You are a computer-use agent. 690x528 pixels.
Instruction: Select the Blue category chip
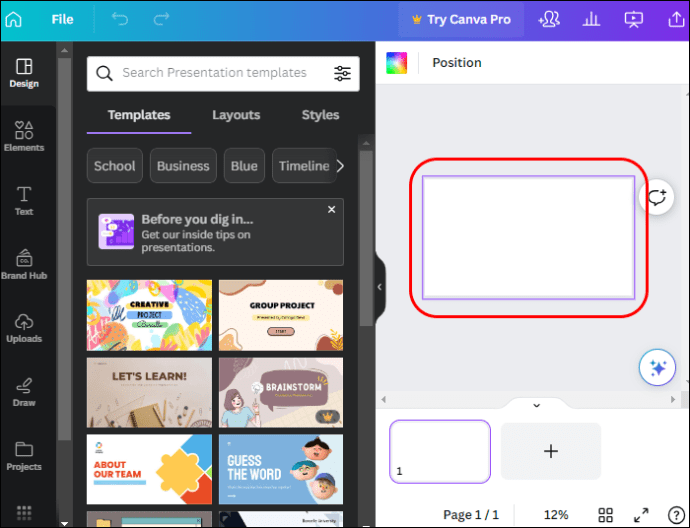pos(244,166)
